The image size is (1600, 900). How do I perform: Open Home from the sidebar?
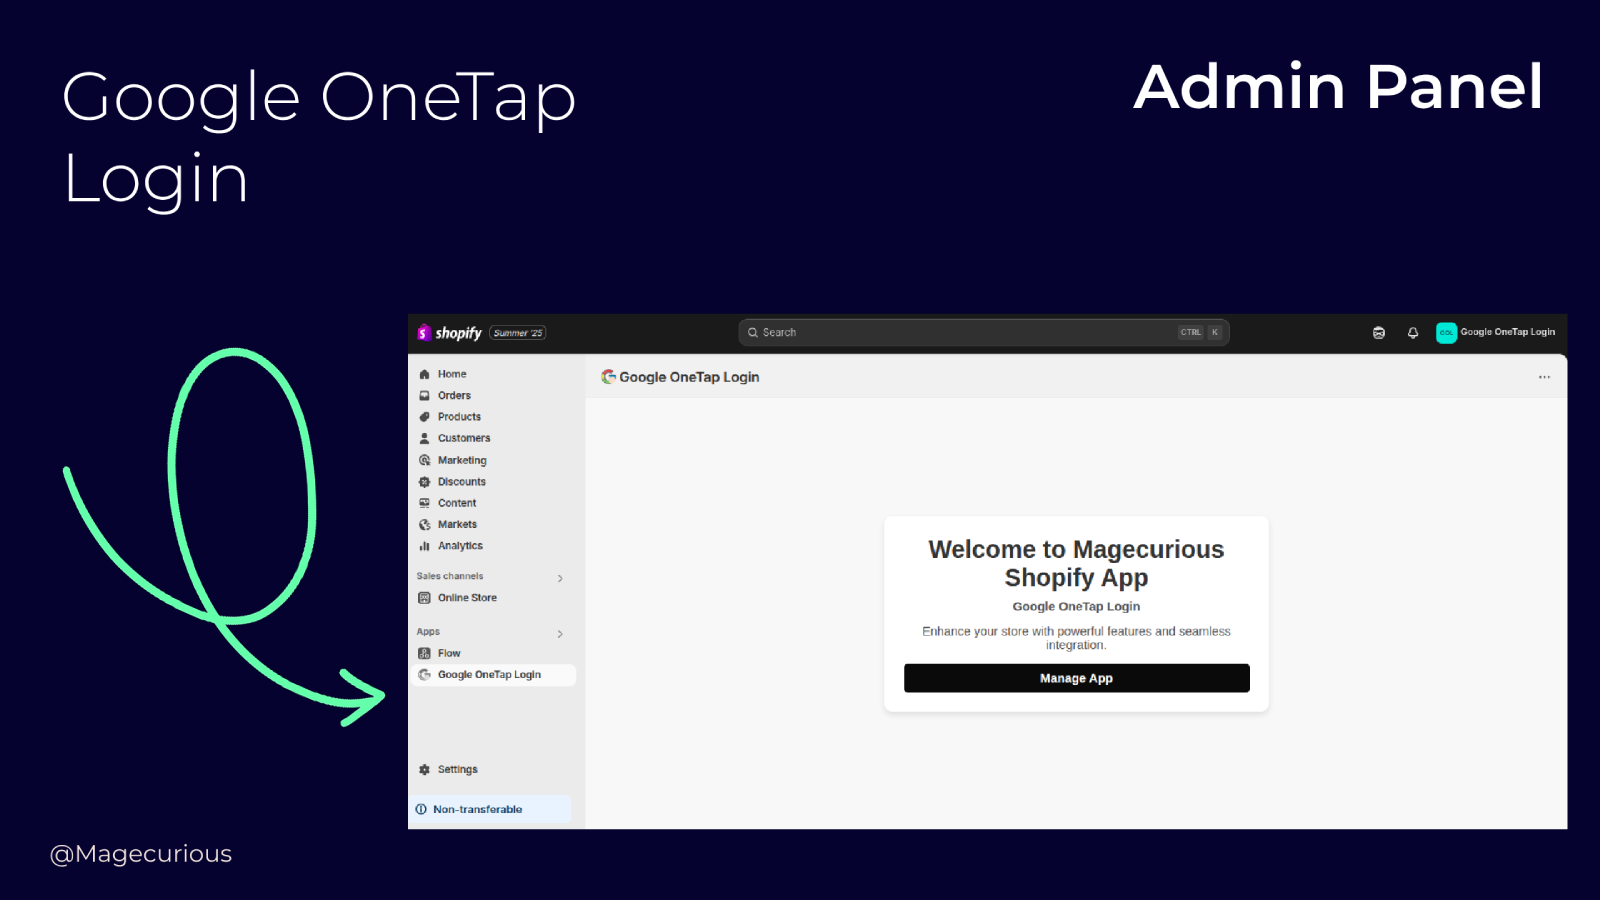pos(425,373)
